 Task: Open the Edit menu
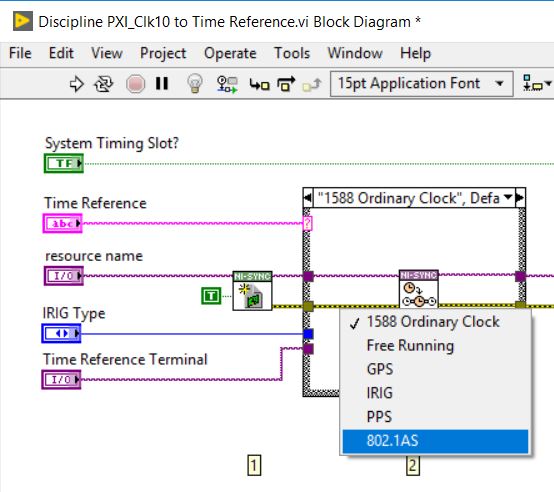coord(61,53)
